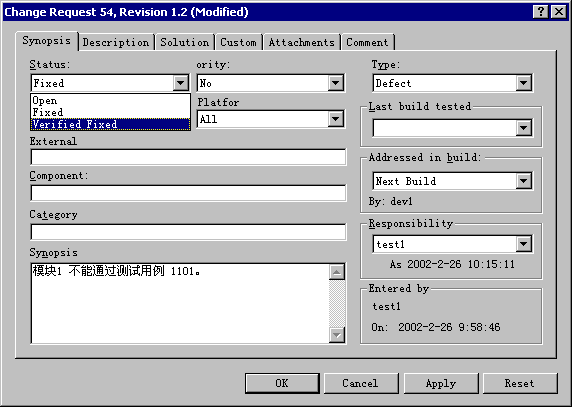Click the External reference input field
Viewport: 572px width, 407px height.
pyautogui.click(x=188, y=157)
